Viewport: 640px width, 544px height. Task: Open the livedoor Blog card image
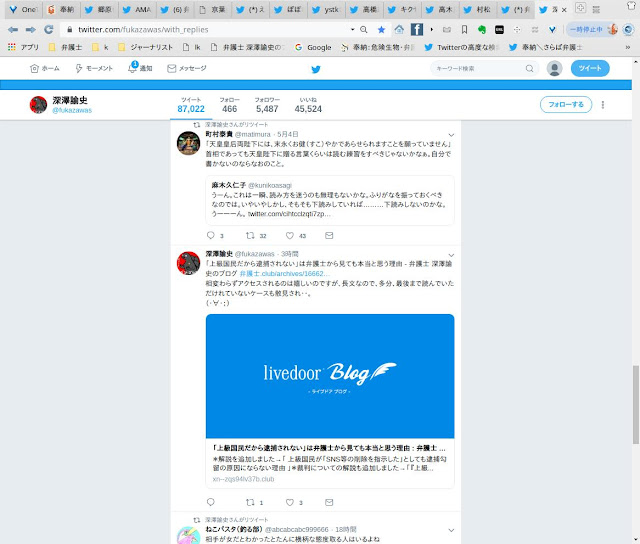[x=330, y=376]
